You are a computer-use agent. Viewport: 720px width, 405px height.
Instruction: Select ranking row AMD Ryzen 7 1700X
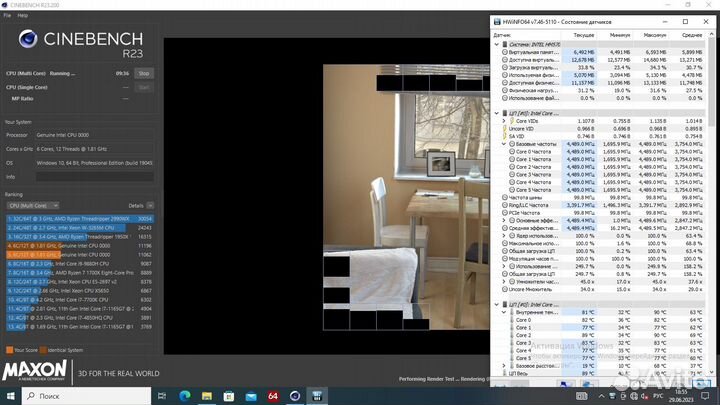[80, 273]
